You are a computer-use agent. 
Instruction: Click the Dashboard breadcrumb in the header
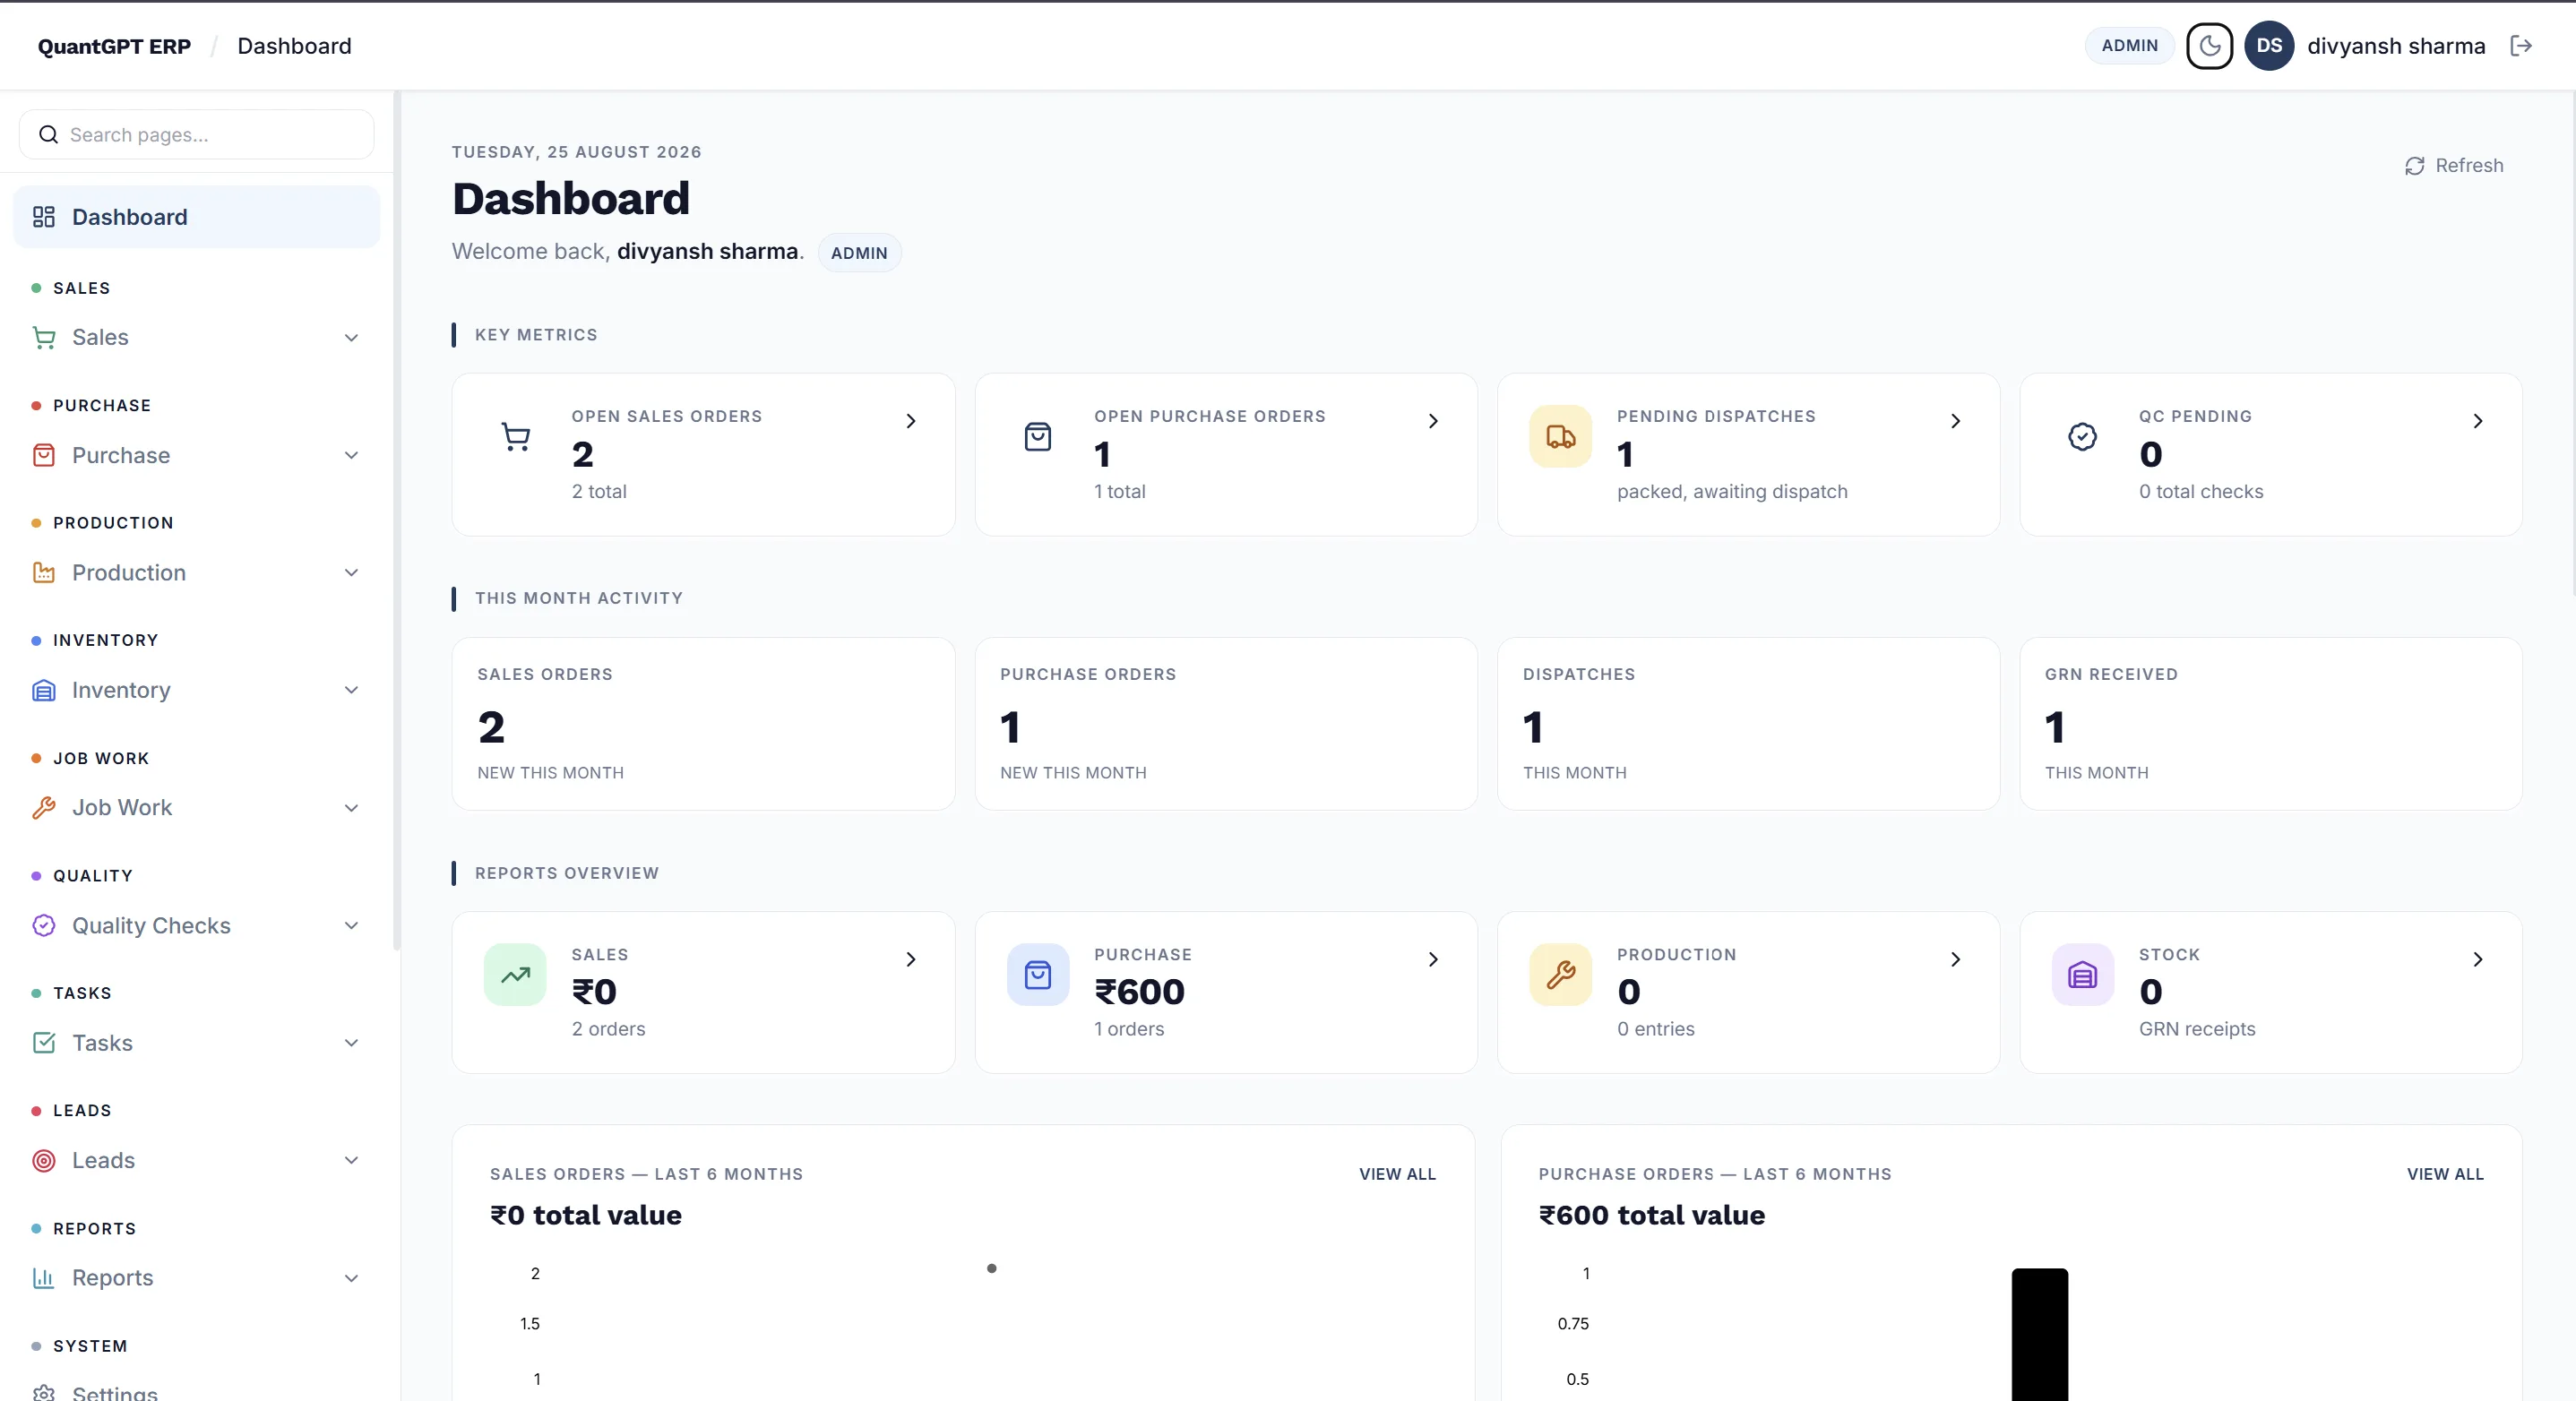(294, 46)
